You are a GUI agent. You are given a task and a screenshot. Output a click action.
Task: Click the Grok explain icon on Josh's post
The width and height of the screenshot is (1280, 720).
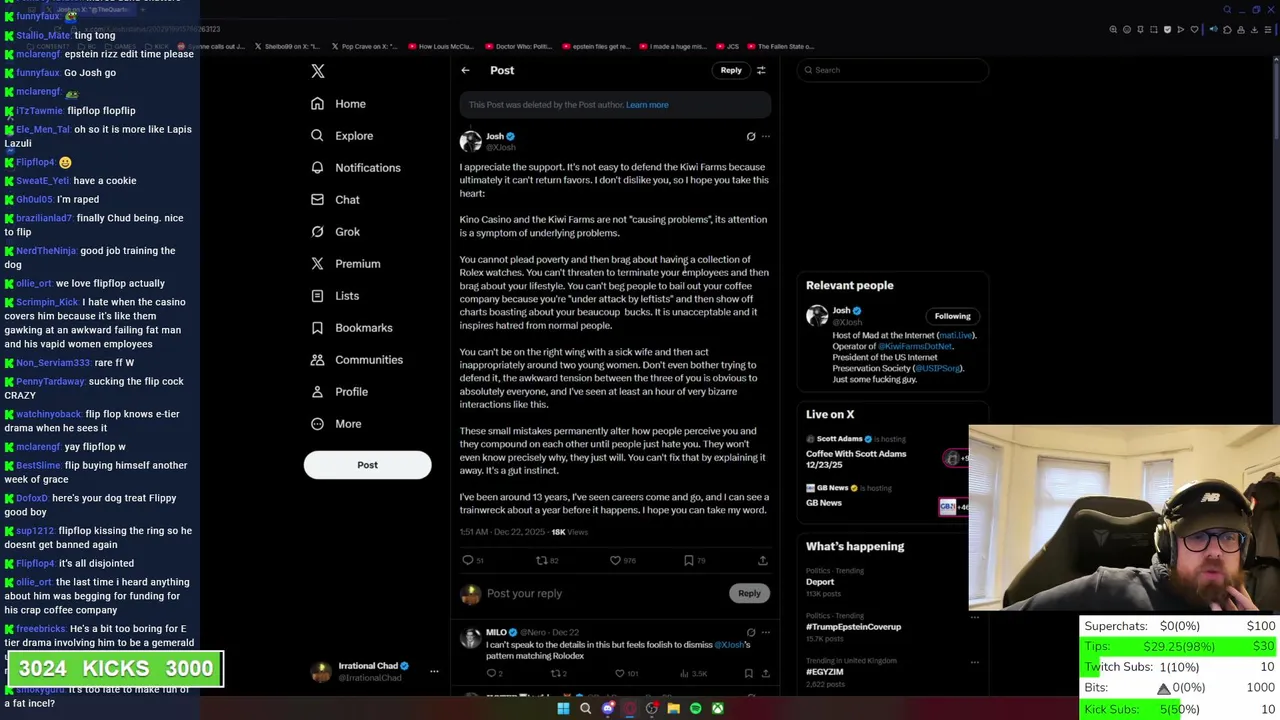click(x=751, y=136)
